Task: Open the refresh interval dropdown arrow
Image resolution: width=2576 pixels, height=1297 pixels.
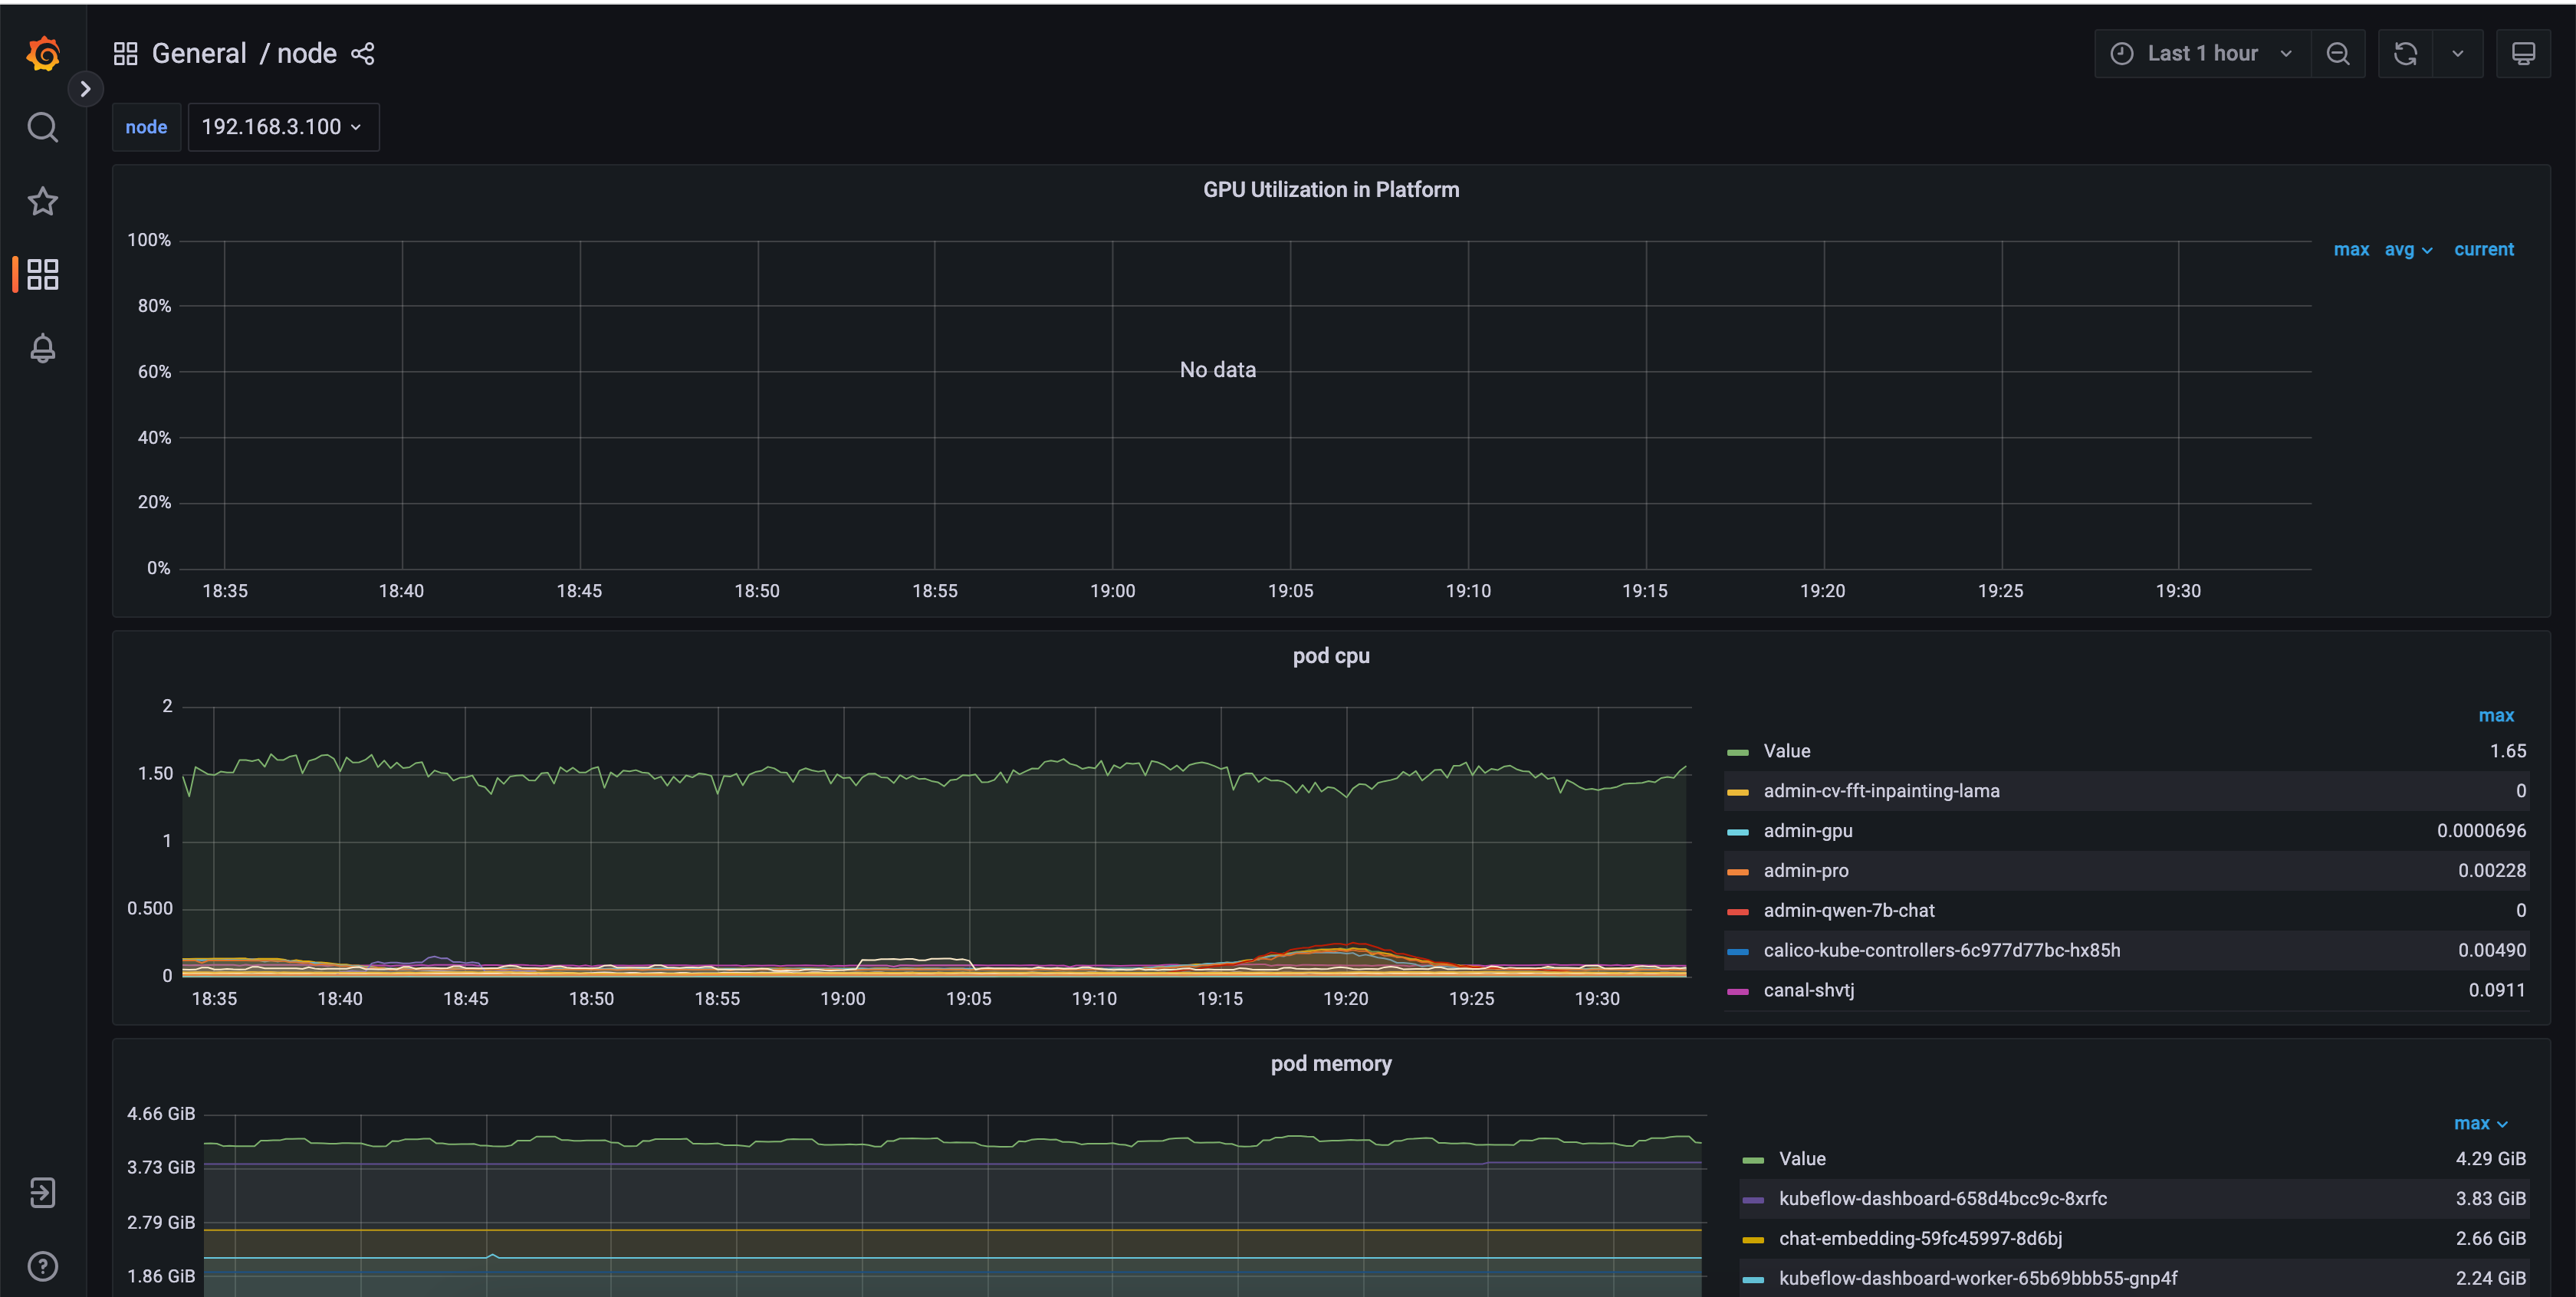Action: coord(2457,54)
